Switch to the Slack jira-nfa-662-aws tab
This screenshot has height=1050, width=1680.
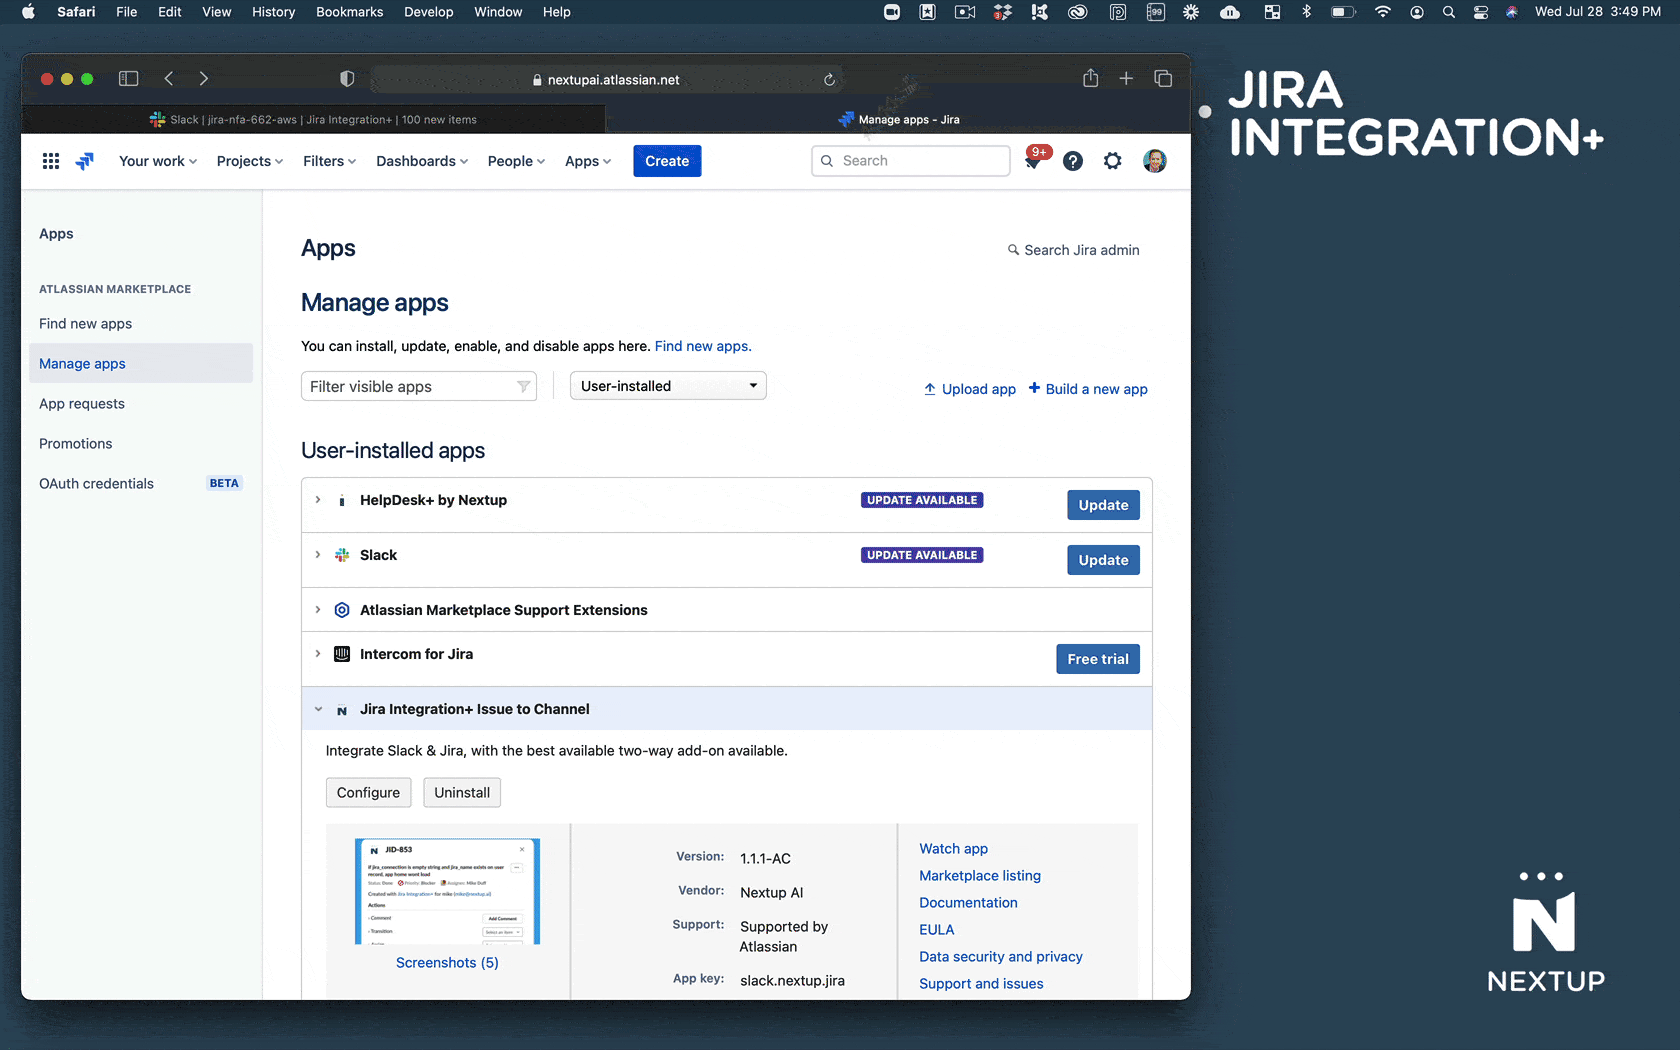coord(313,120)
